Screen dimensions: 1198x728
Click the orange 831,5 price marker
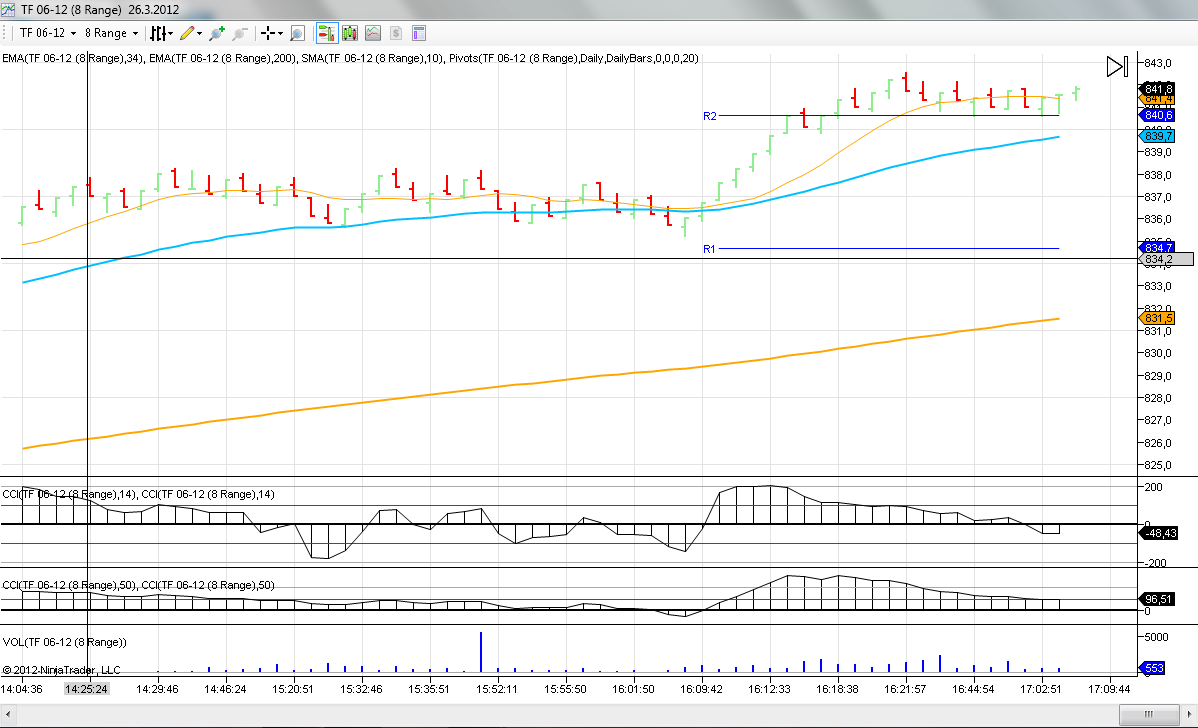pyautogui.click(x=1158, y=318)
